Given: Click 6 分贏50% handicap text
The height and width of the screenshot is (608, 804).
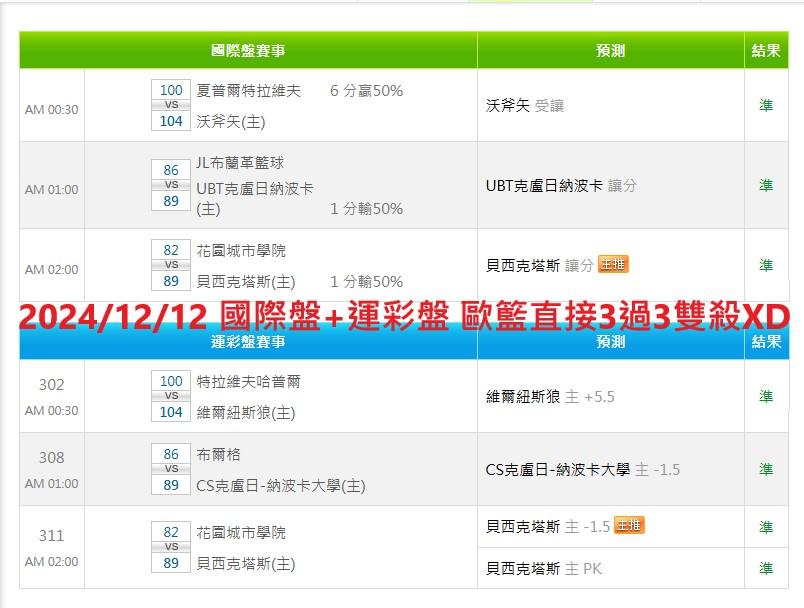Looking at the screenshot, I should coord(367,91).
